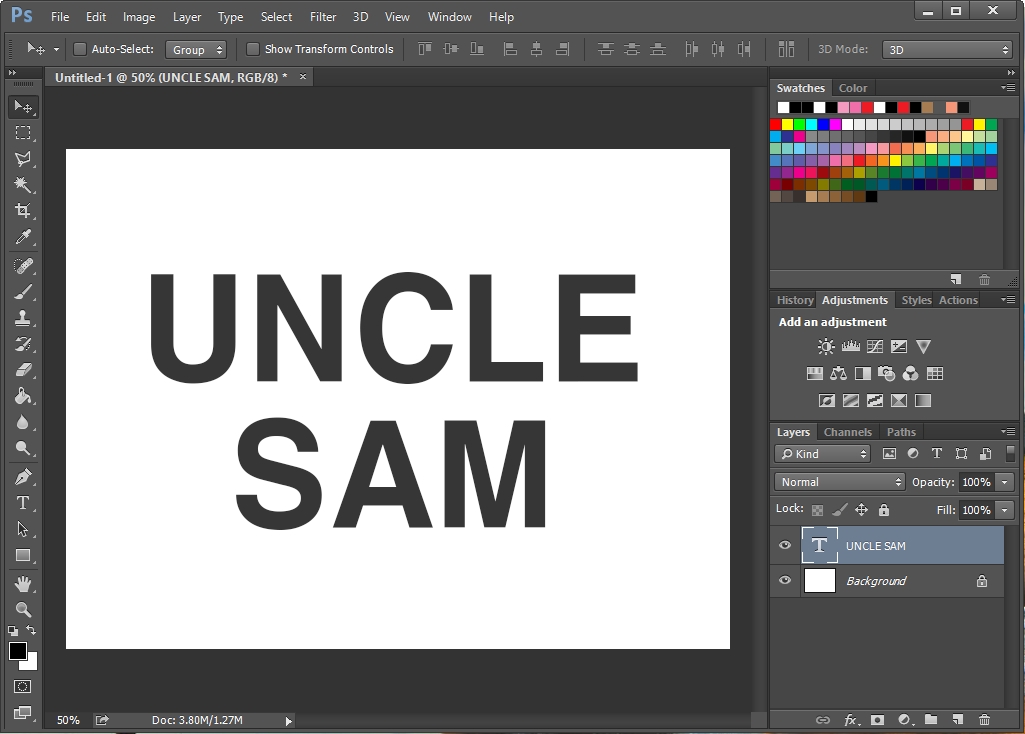Select the Brush tool
The height and width of the screenshot is (734, 1025).
(x=23, y=292)
